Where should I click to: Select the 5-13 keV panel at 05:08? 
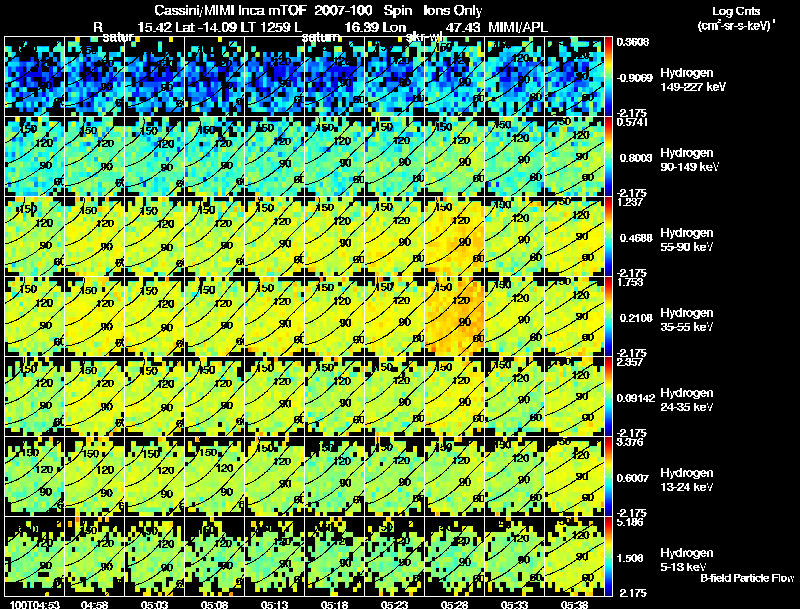click(x=214, y=557)
